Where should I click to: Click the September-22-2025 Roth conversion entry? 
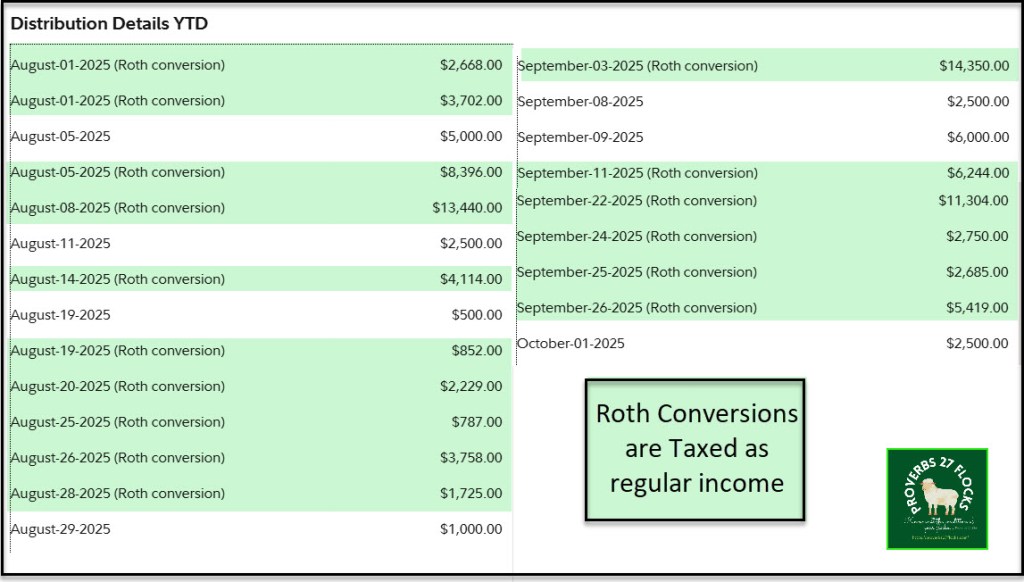click(638, 200)
